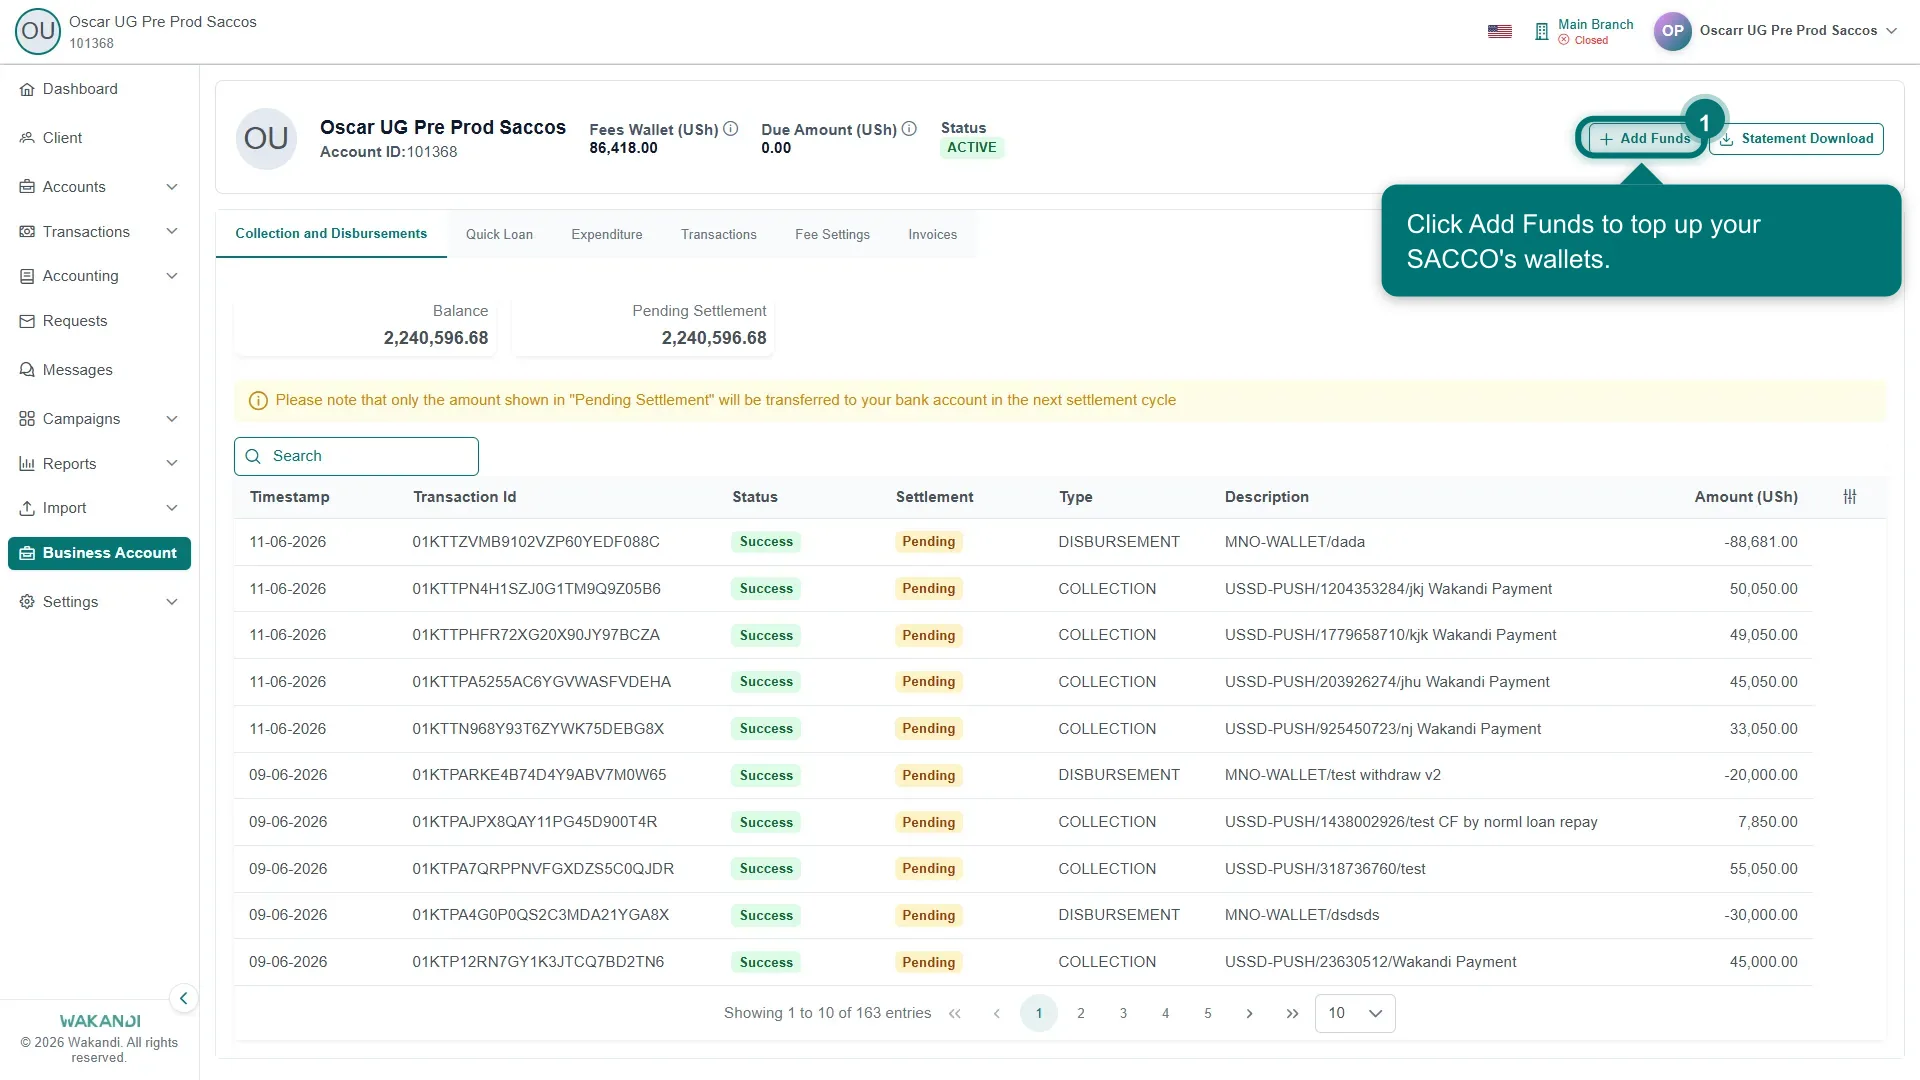Click the Transactions money icon

27,232
